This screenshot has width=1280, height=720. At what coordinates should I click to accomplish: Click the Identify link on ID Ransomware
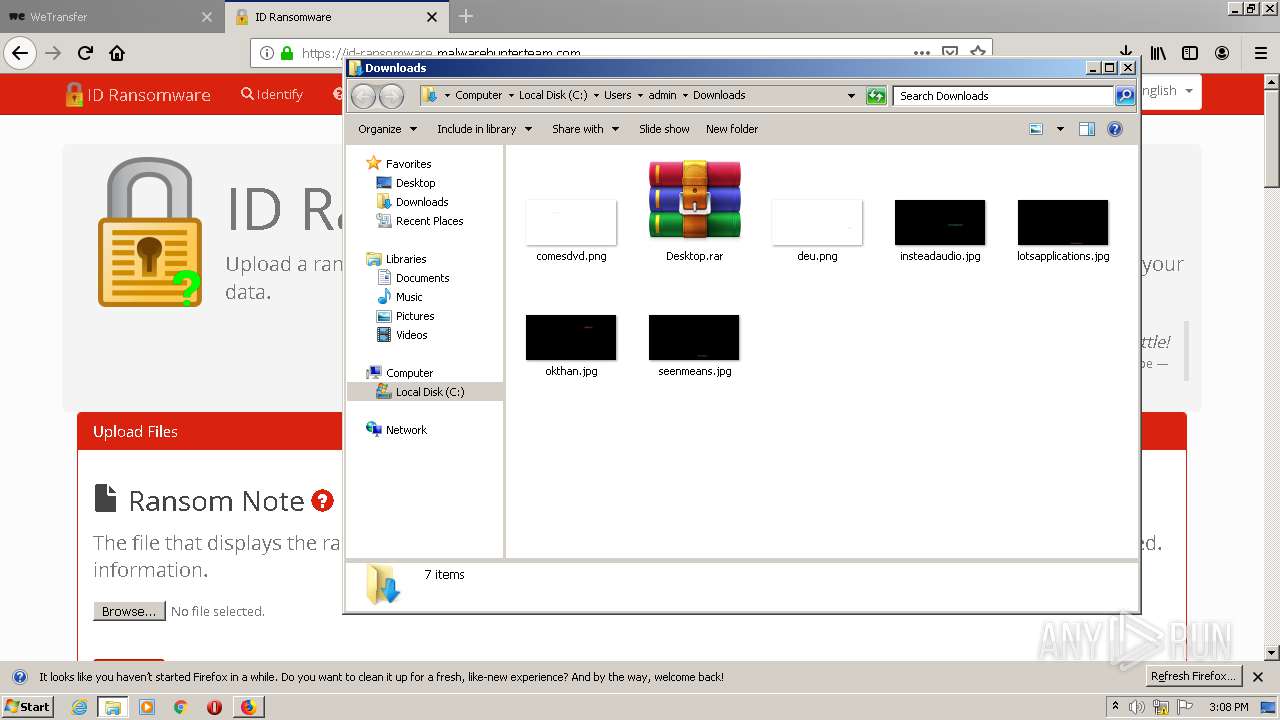[x=272, y=94]
